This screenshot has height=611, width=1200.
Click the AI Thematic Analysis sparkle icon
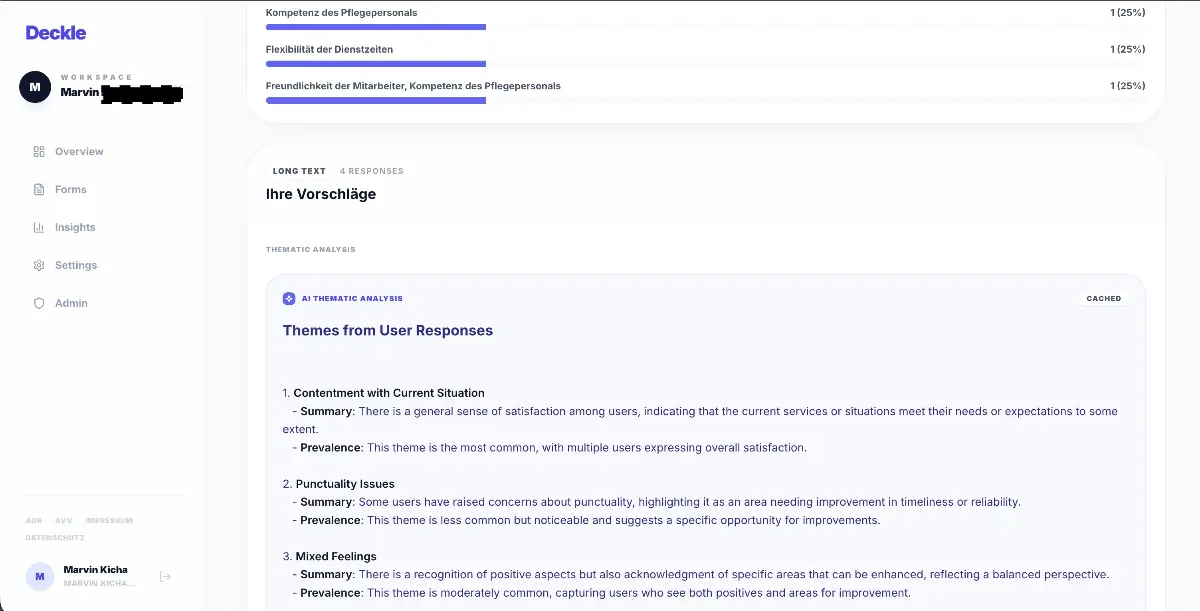click(x=289, y=299)
